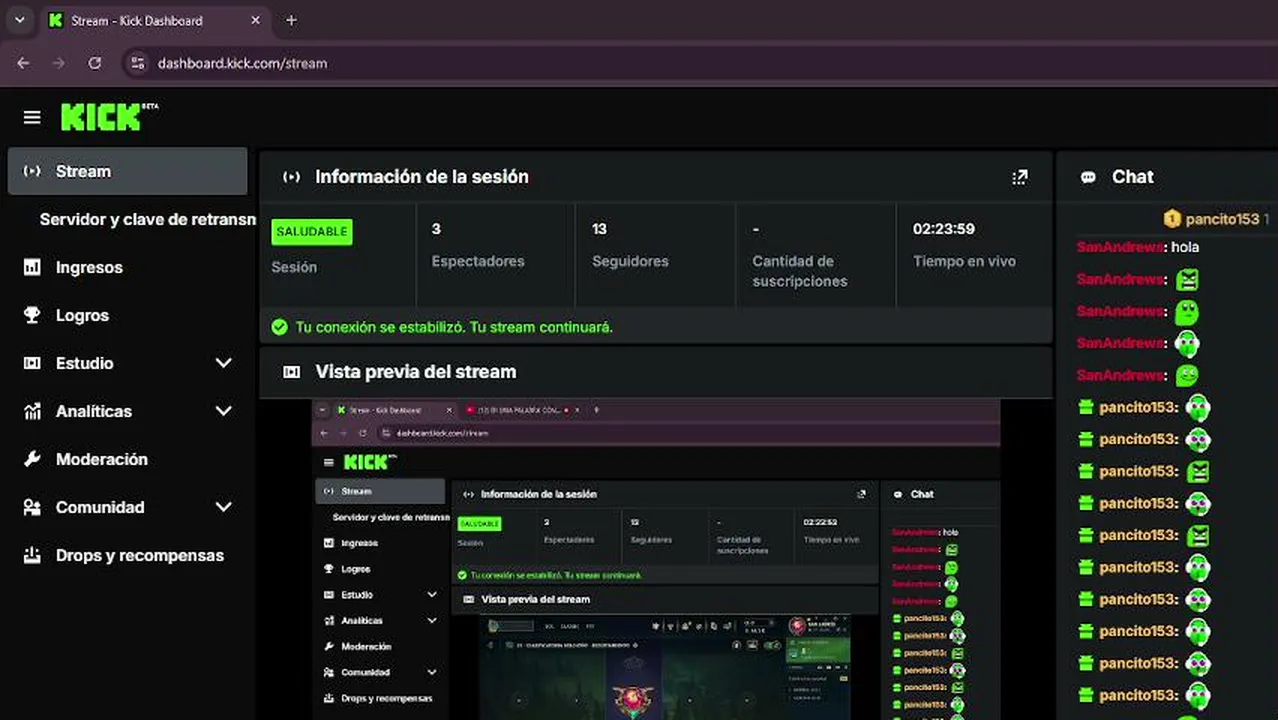Click the Cantidad de suscripciones label
Screen dimensions: 1278x720
799,271
